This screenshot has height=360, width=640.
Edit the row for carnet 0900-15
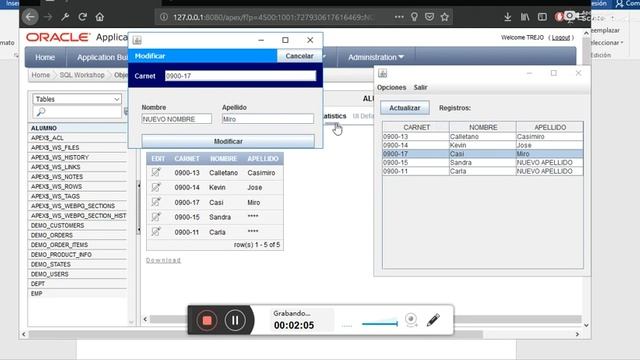(156, 217)
